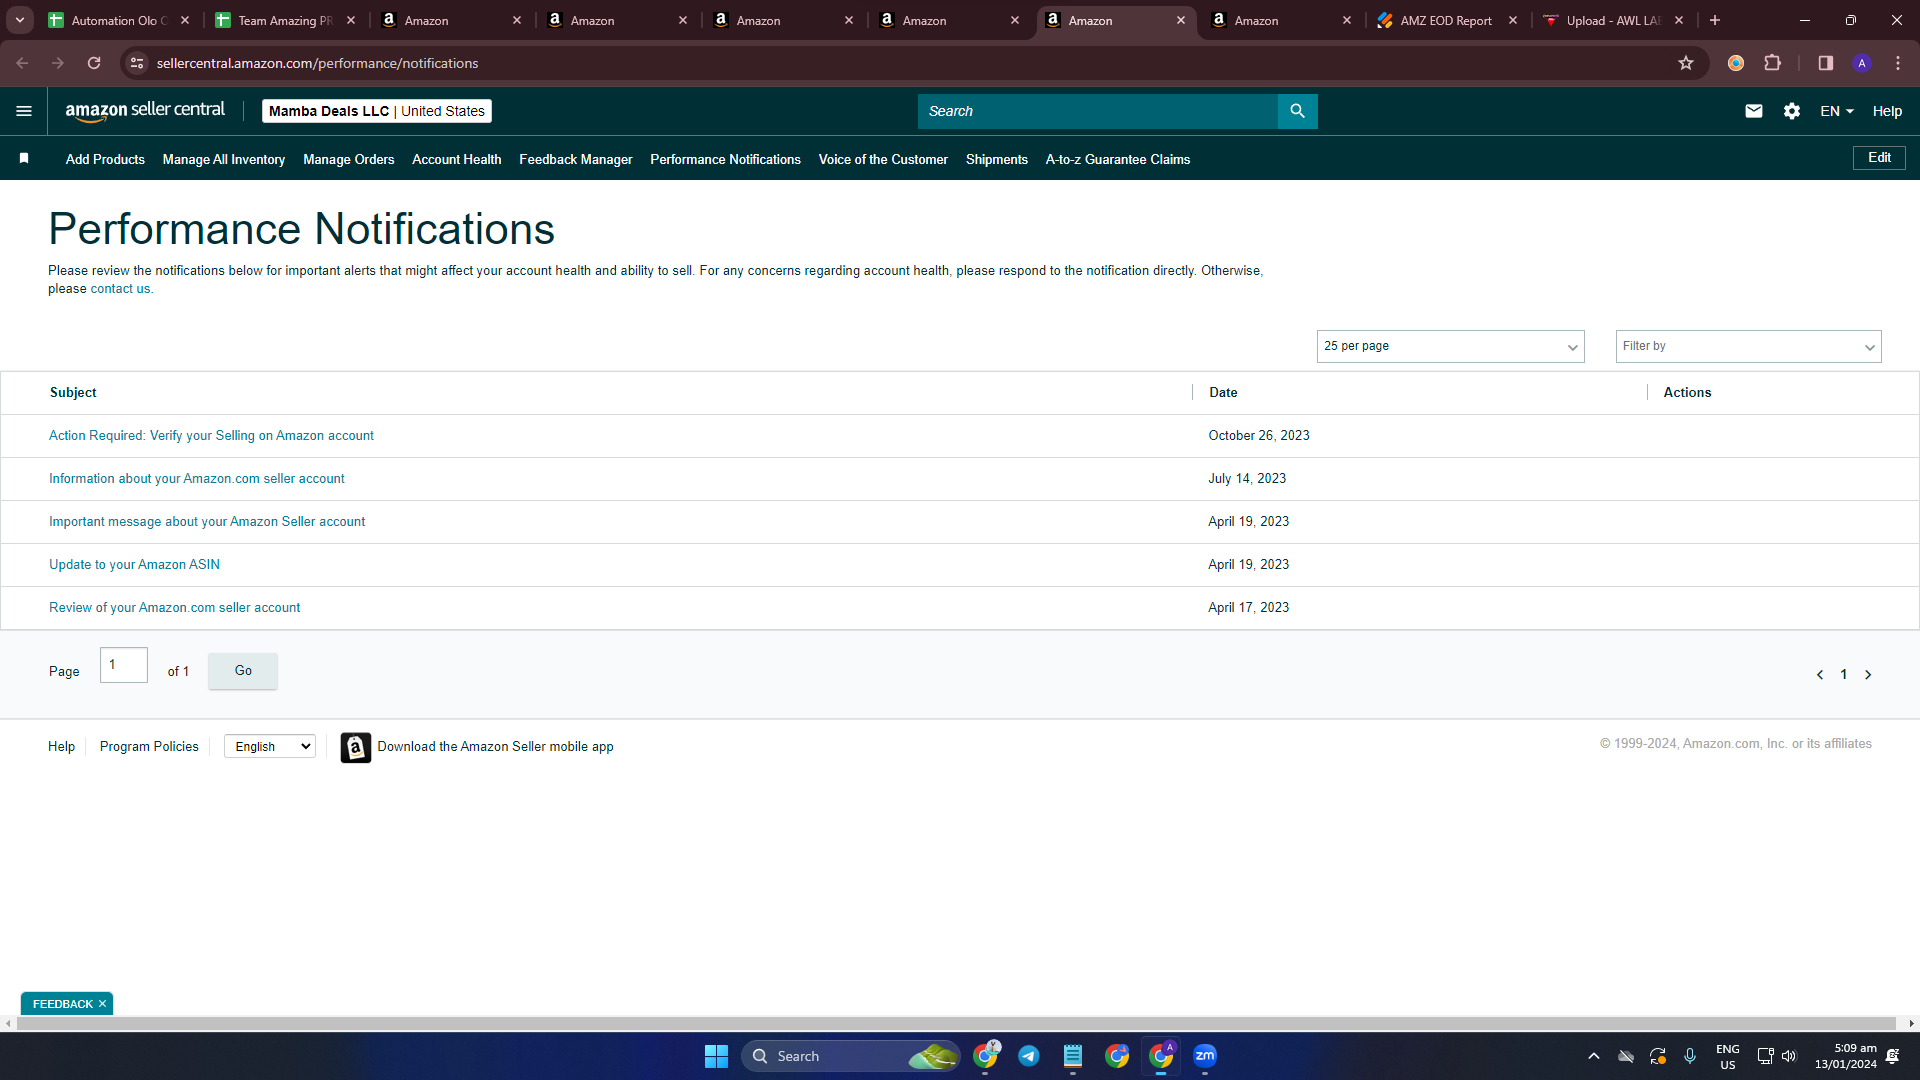Open Manage All Inventory in navigation bar
The width and height of the screenshot is (1920, 1080).
[224, 159]
